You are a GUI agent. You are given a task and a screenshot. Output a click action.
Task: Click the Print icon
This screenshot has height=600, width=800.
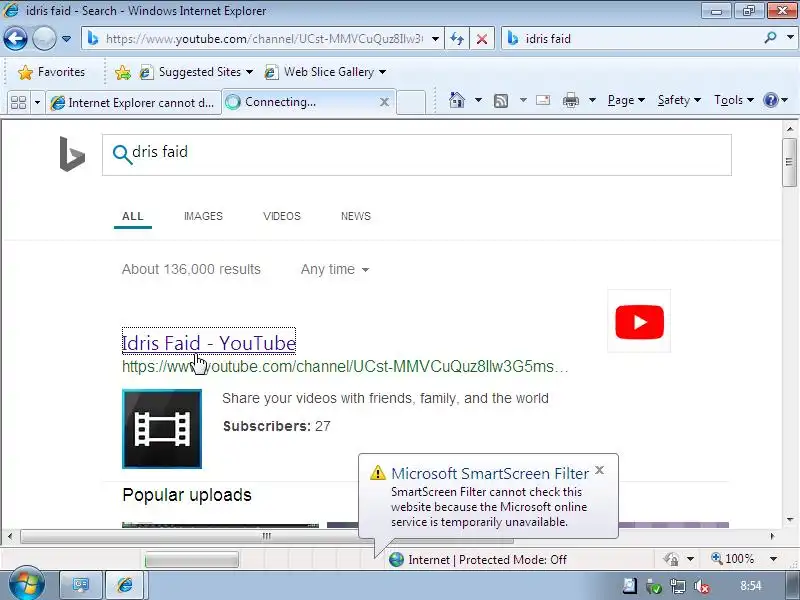tap(571, 100)
